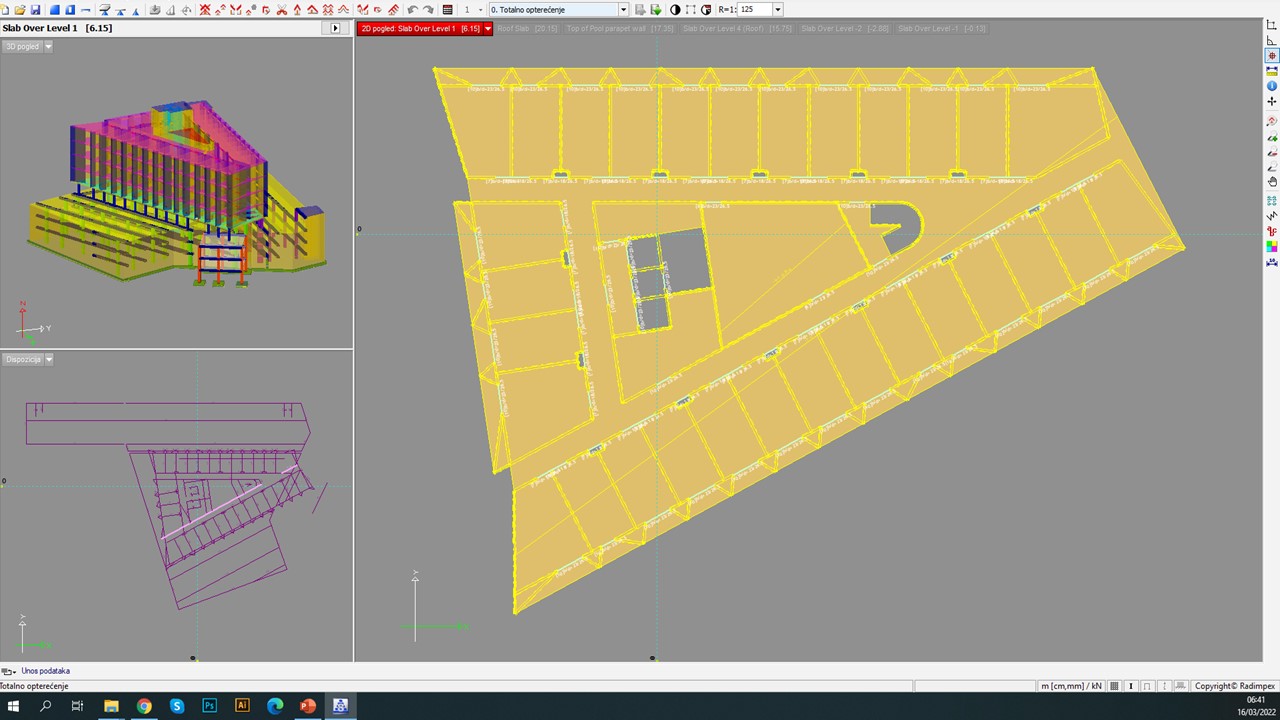The image size is (1280, 720).
Task: Toggle the grid icon in status bar
Action: point(1115,686)
